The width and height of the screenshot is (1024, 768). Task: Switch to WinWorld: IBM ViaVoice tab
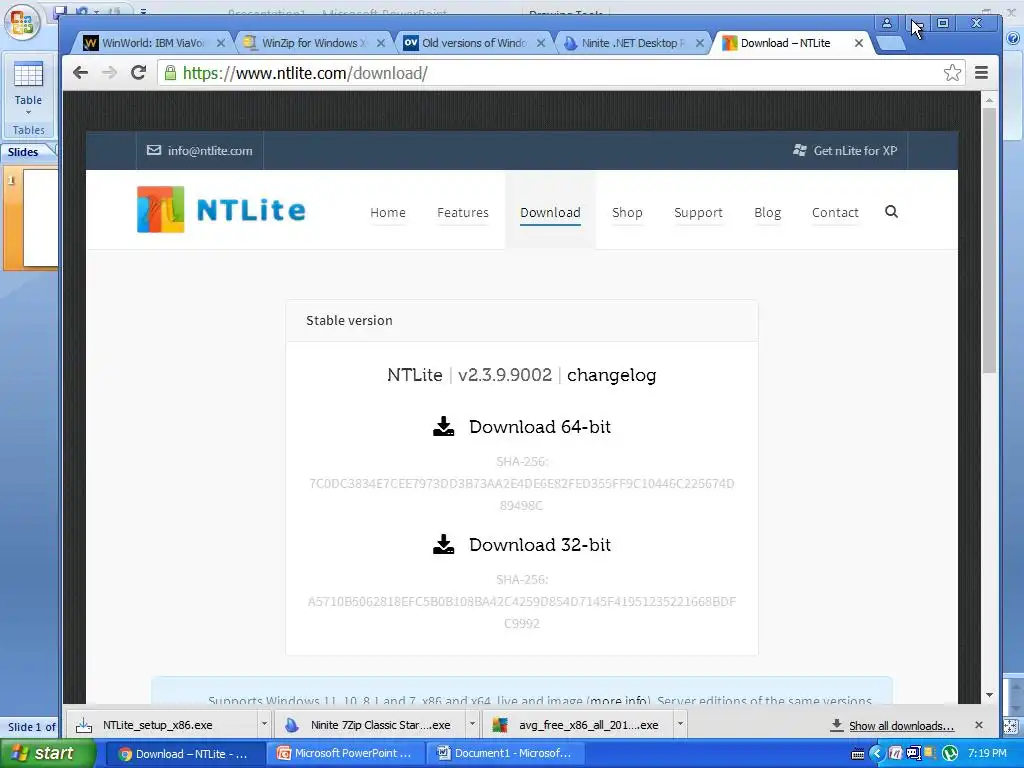[x=153, y=43]
